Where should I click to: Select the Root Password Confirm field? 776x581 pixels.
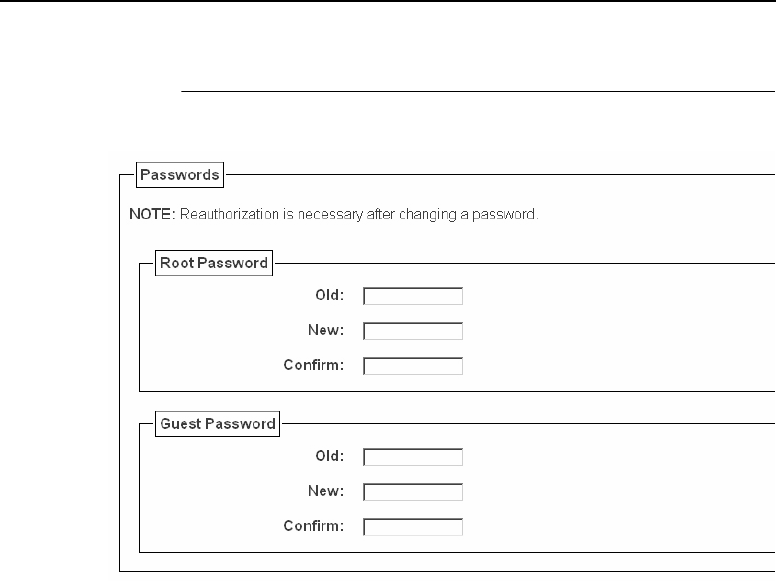click(x=413, y=366)
